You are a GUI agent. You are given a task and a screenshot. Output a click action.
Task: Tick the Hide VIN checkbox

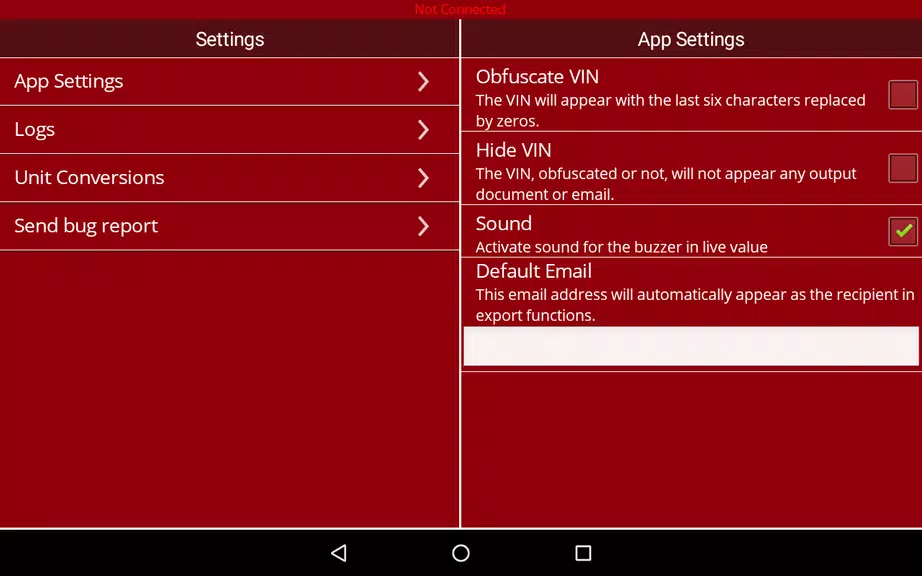coord(902,168)
